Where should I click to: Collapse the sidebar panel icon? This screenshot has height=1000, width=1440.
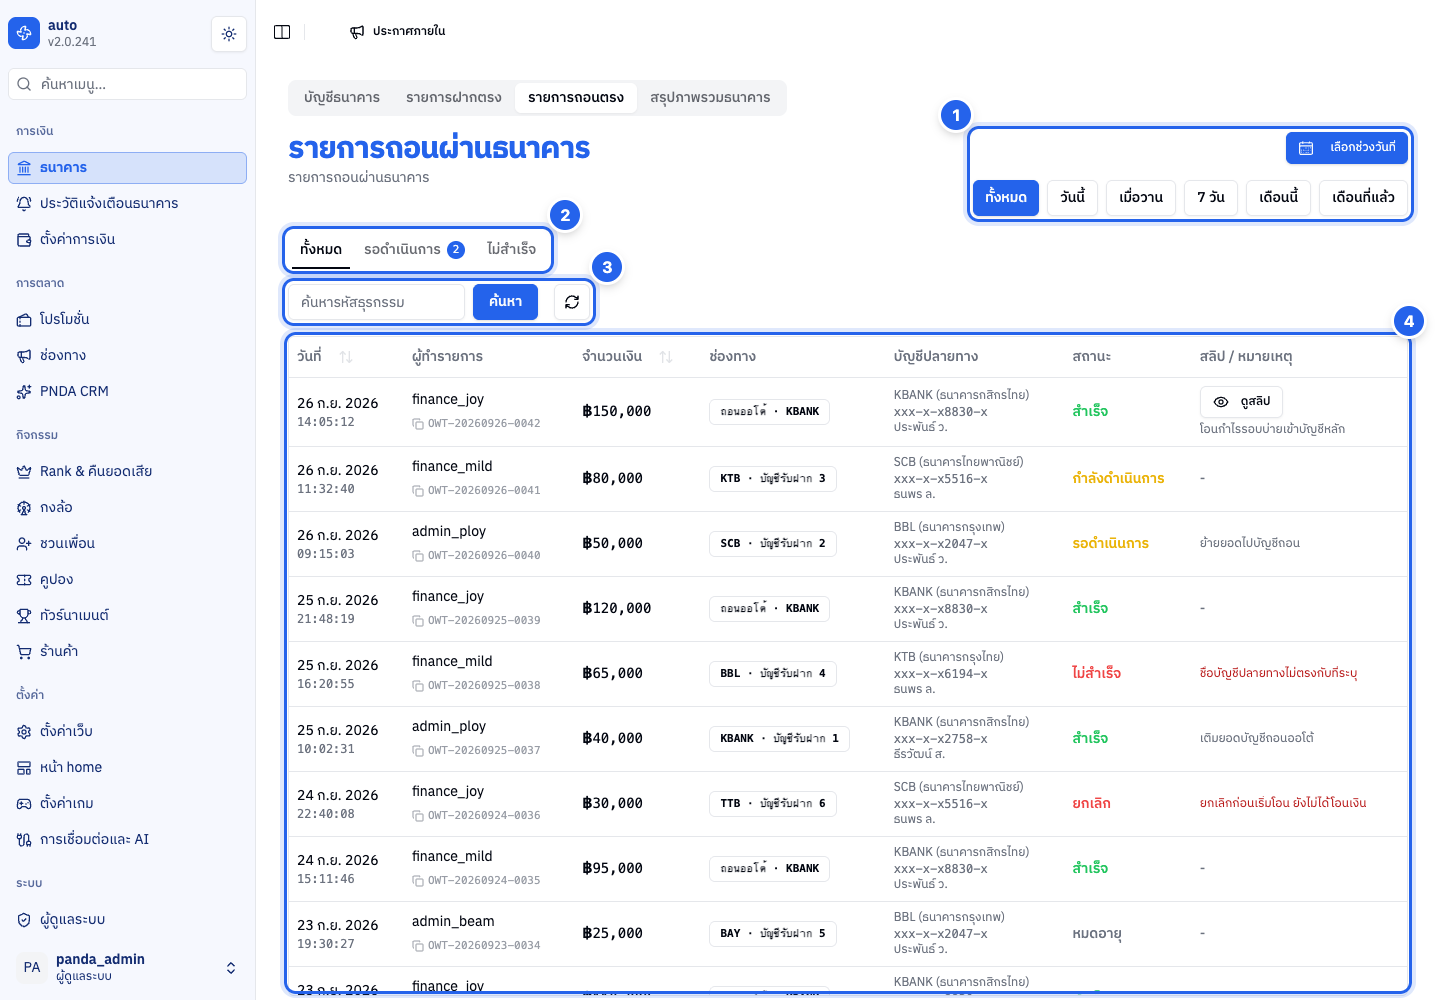coord(282,32)
